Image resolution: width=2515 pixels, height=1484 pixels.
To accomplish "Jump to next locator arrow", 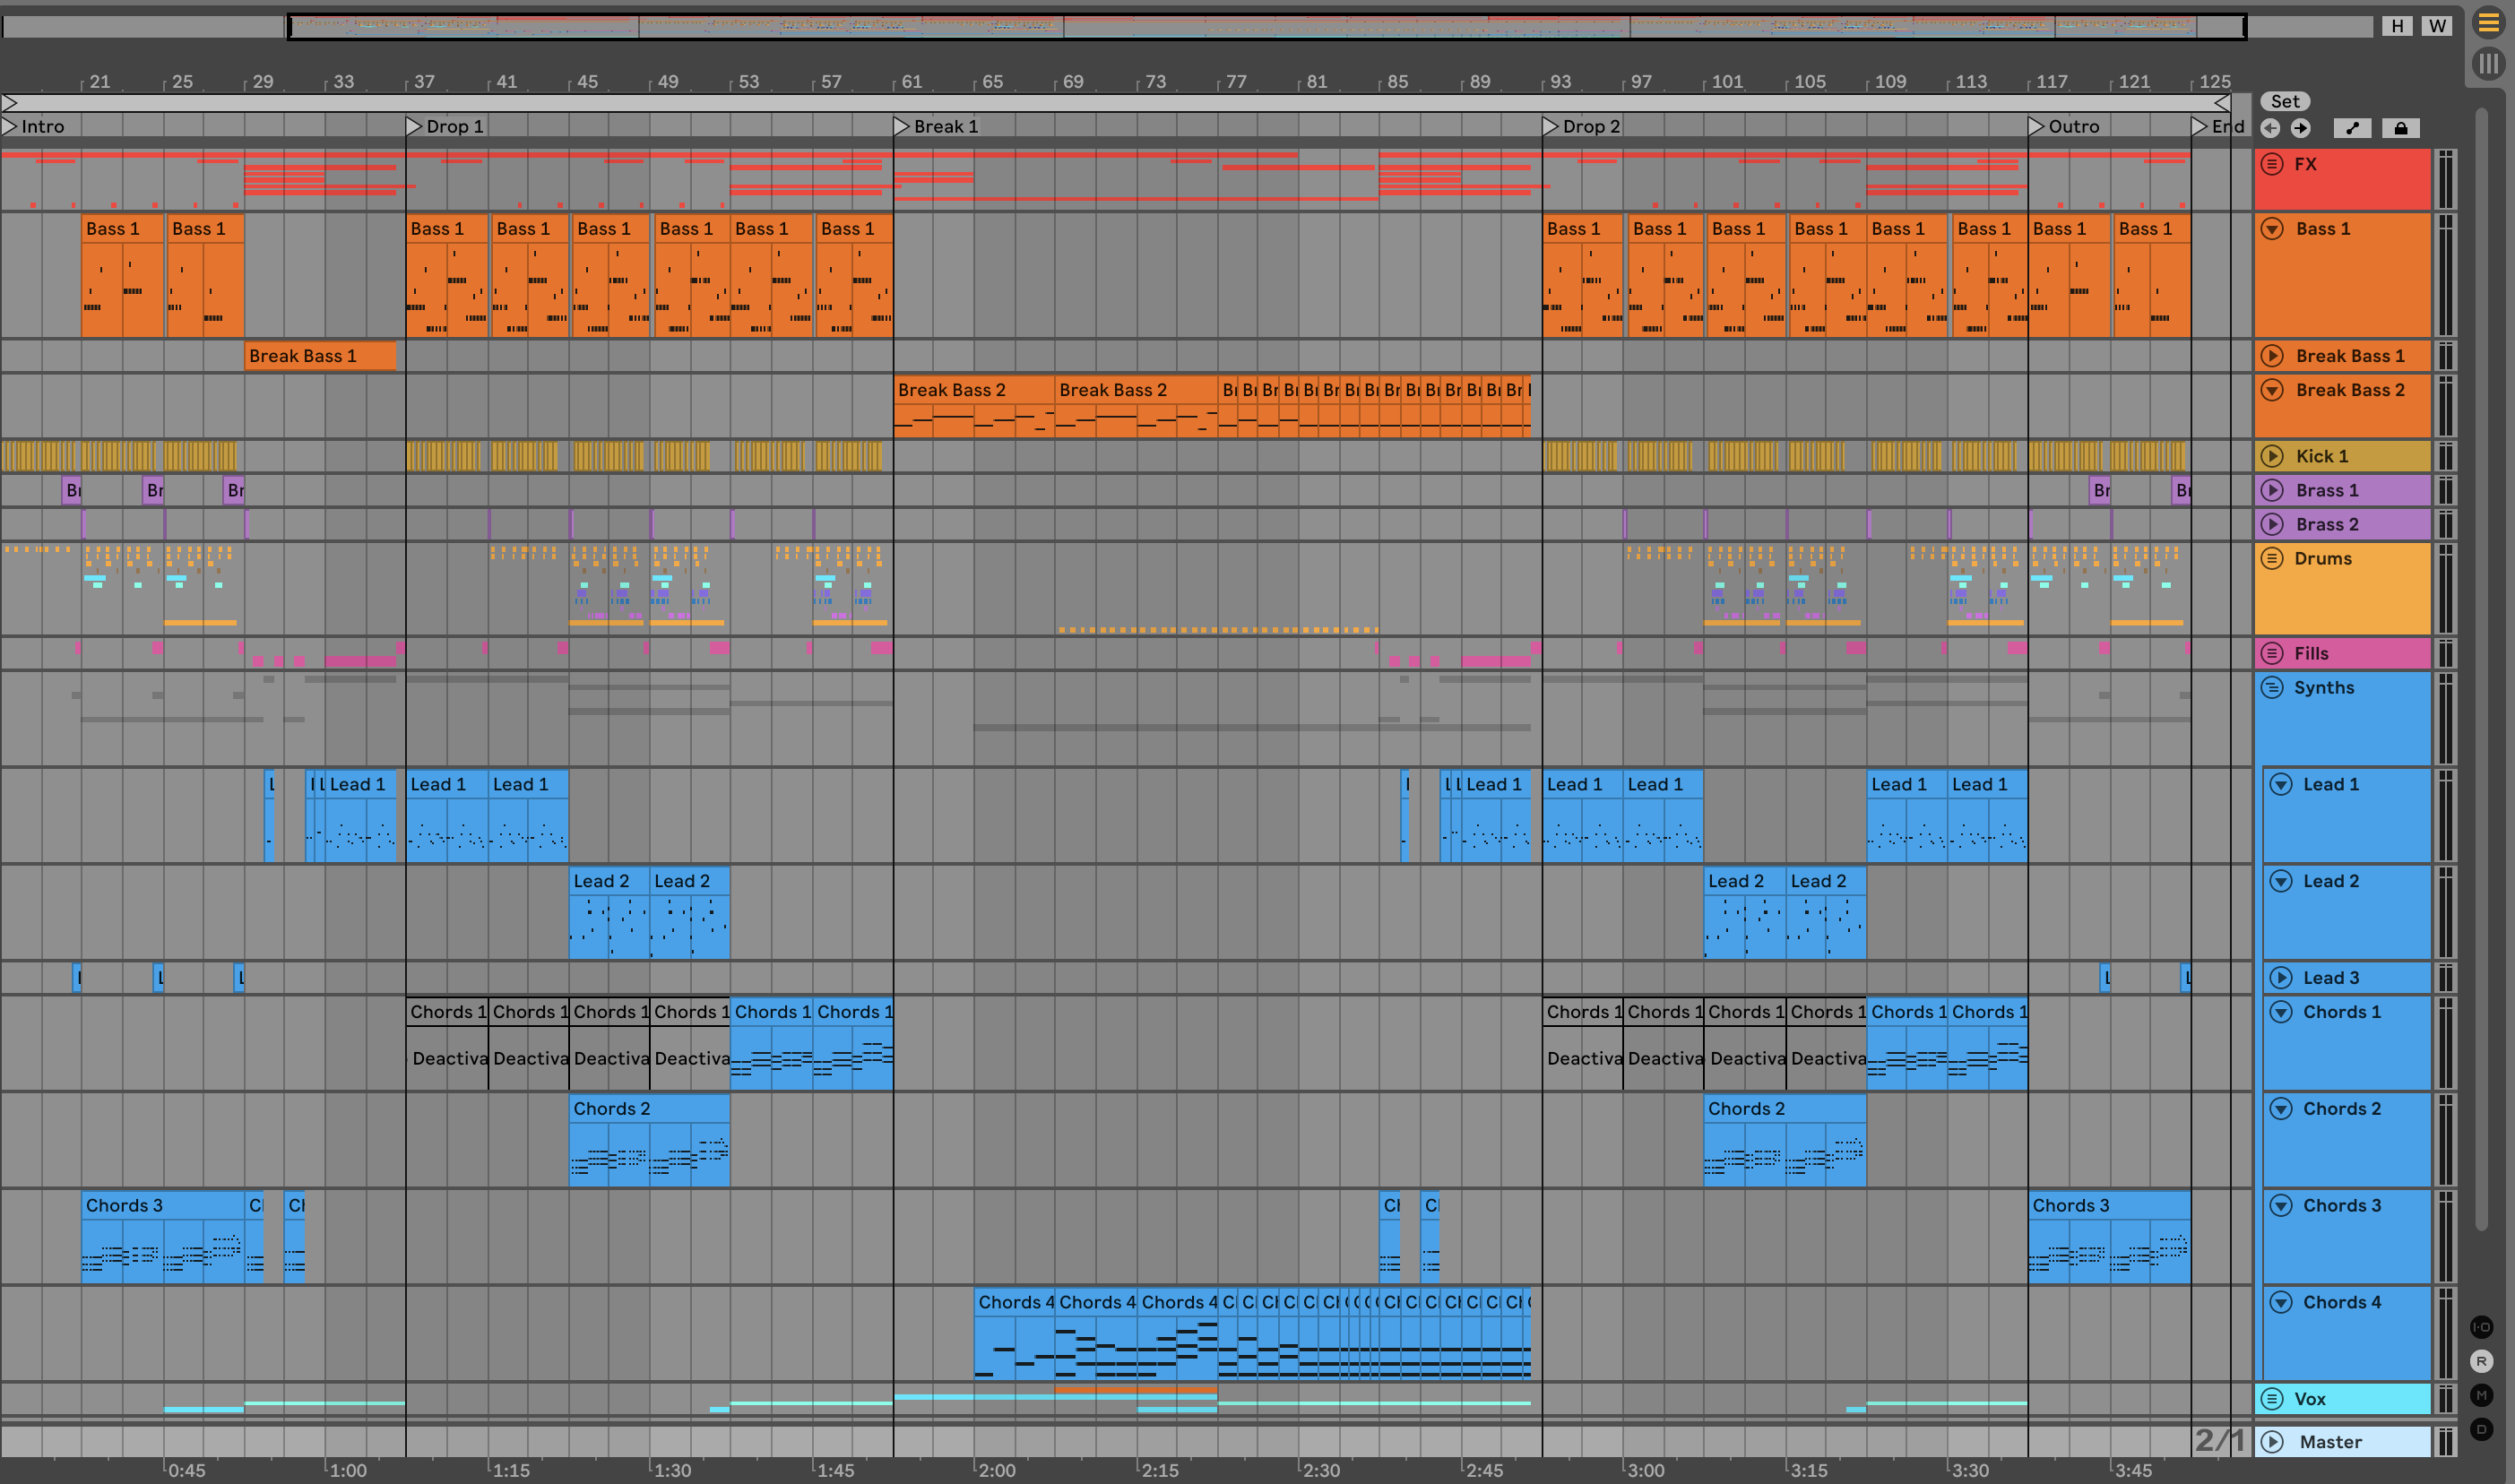I will click(2301, 128).
